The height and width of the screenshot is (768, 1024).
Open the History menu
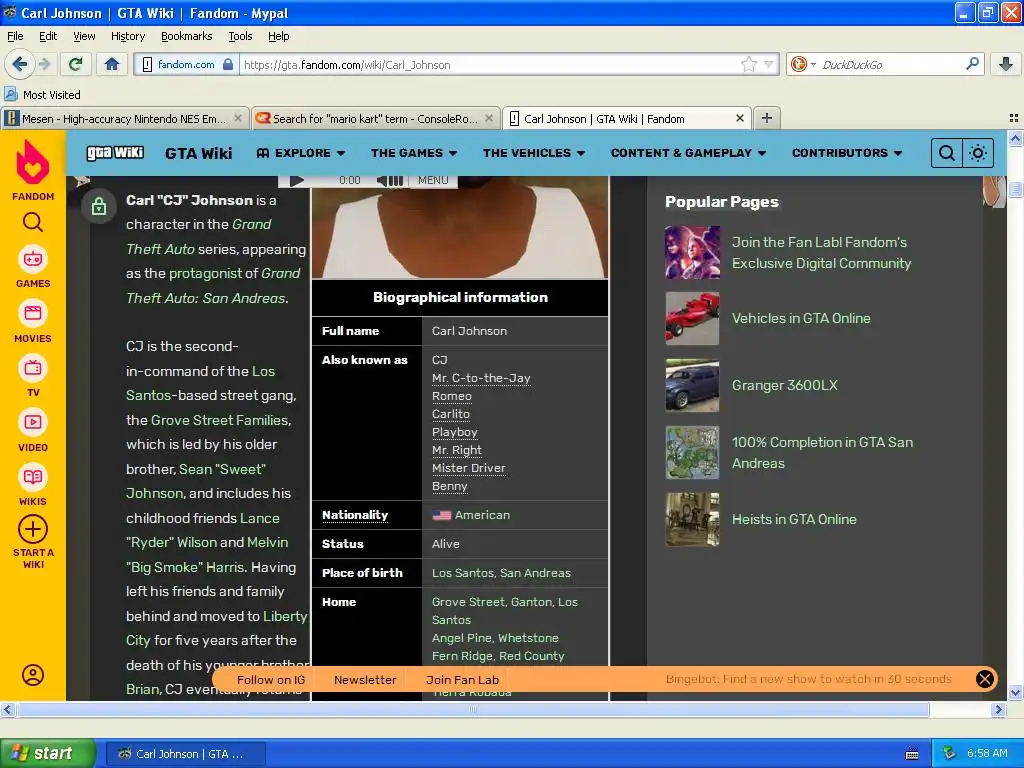[x=127, y=36]
